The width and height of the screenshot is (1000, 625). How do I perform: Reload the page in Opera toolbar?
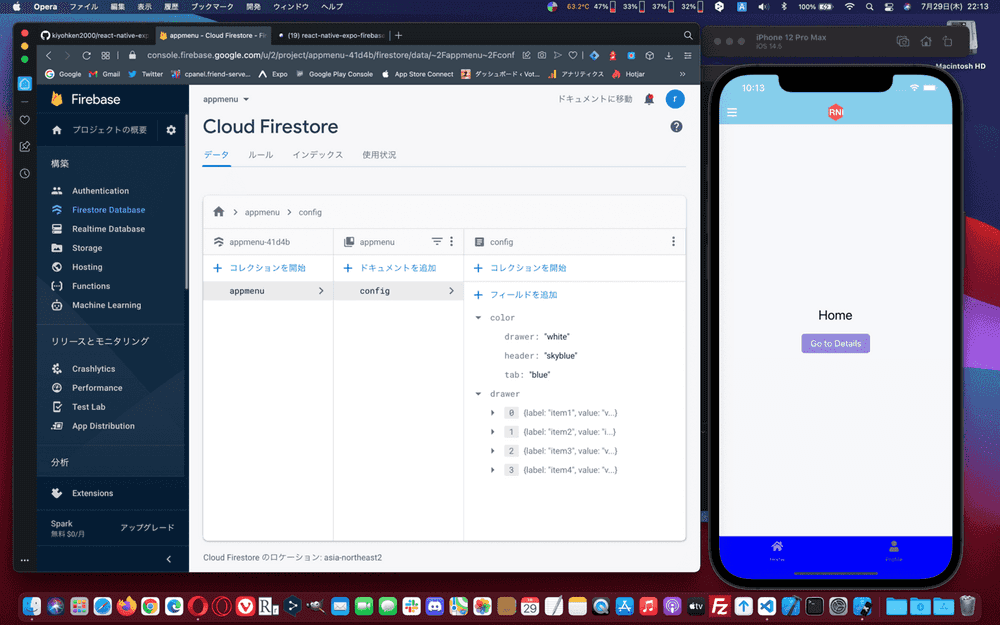tap(86, 55)
